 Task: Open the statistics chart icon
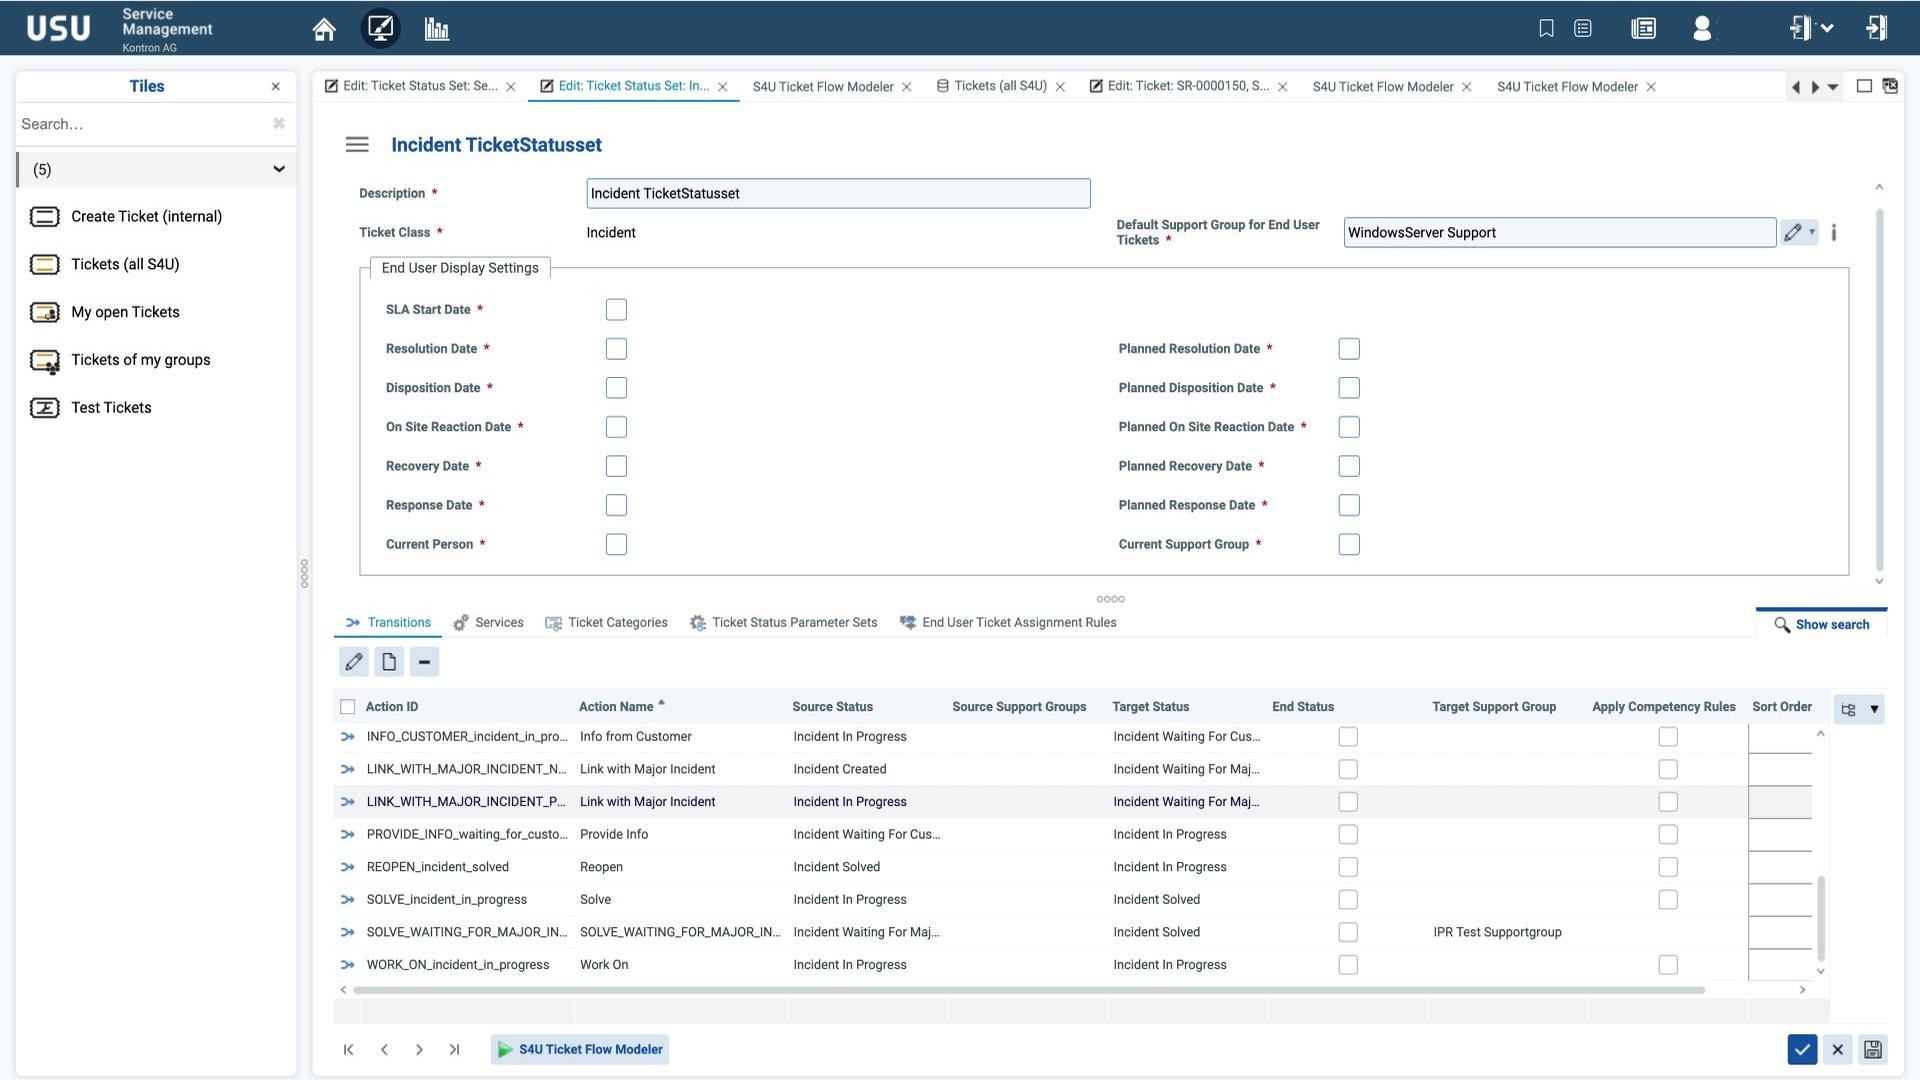coord(437,29)
